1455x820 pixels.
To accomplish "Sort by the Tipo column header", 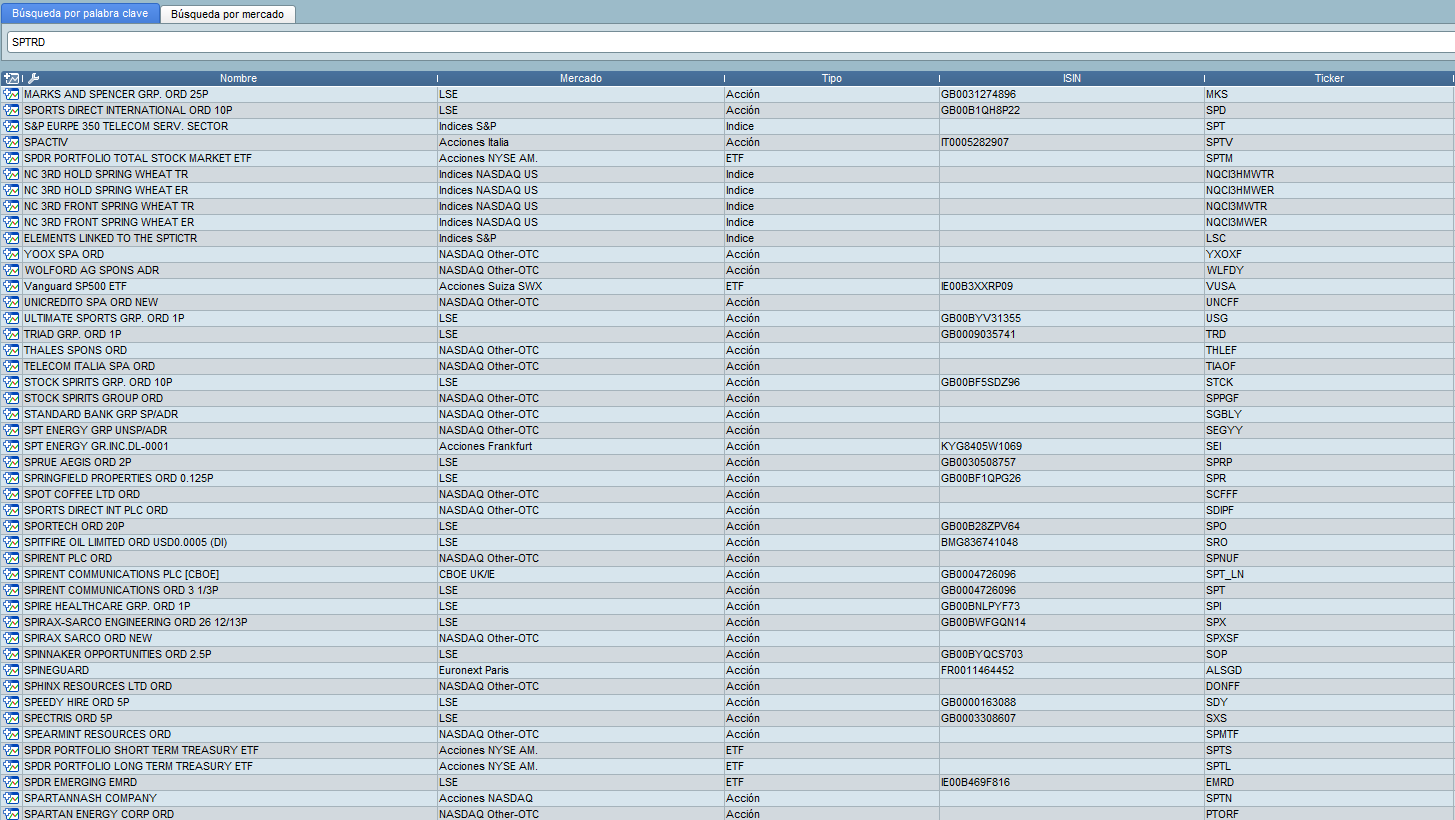I will click(x=831, y=78).
